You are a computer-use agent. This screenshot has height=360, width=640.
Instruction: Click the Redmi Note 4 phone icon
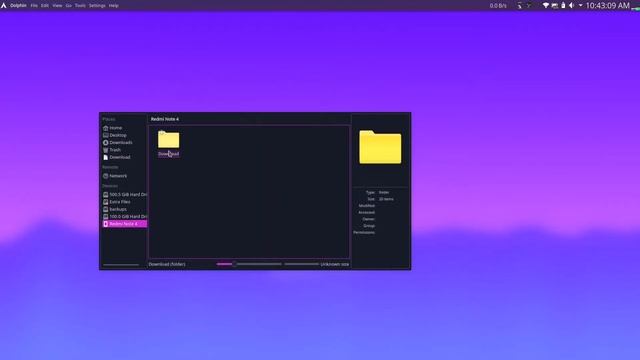tap(106, 224)
